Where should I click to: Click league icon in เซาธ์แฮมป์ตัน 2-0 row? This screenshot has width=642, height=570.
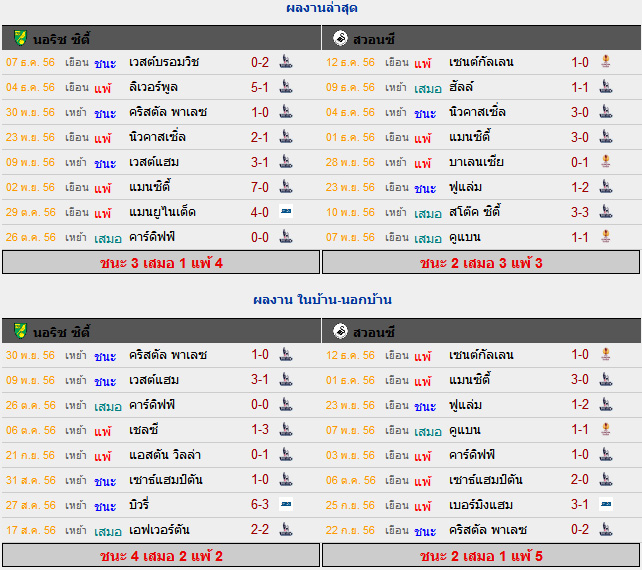pyautogui.click(x=606, y=479)
